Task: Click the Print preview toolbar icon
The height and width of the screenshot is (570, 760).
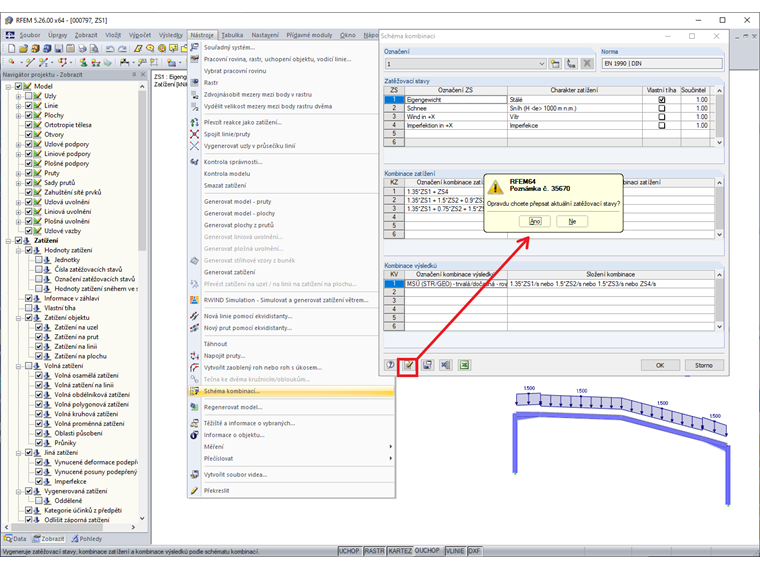Action: coord(94,48)
